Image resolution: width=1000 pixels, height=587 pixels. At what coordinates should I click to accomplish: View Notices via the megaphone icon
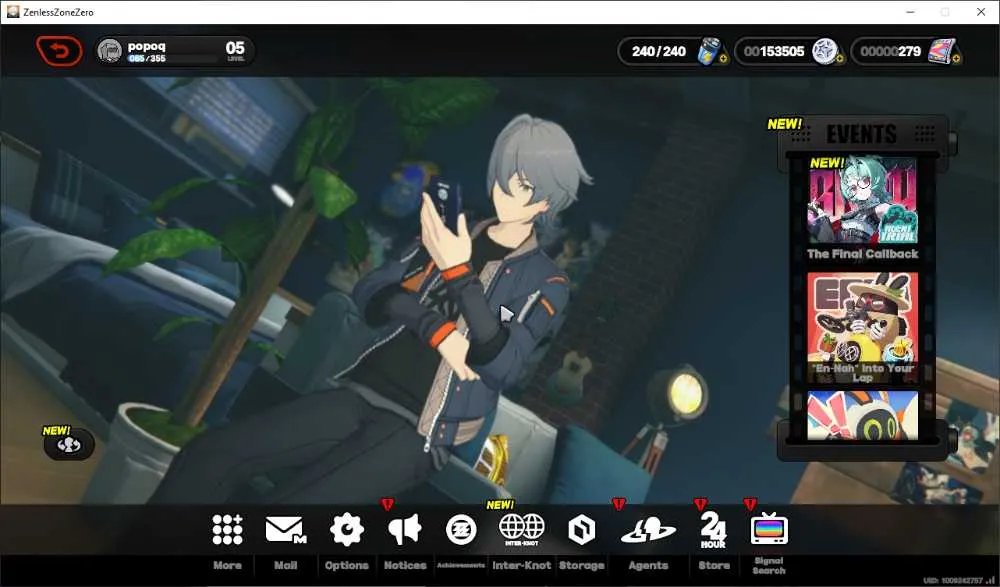pos(404,529)
